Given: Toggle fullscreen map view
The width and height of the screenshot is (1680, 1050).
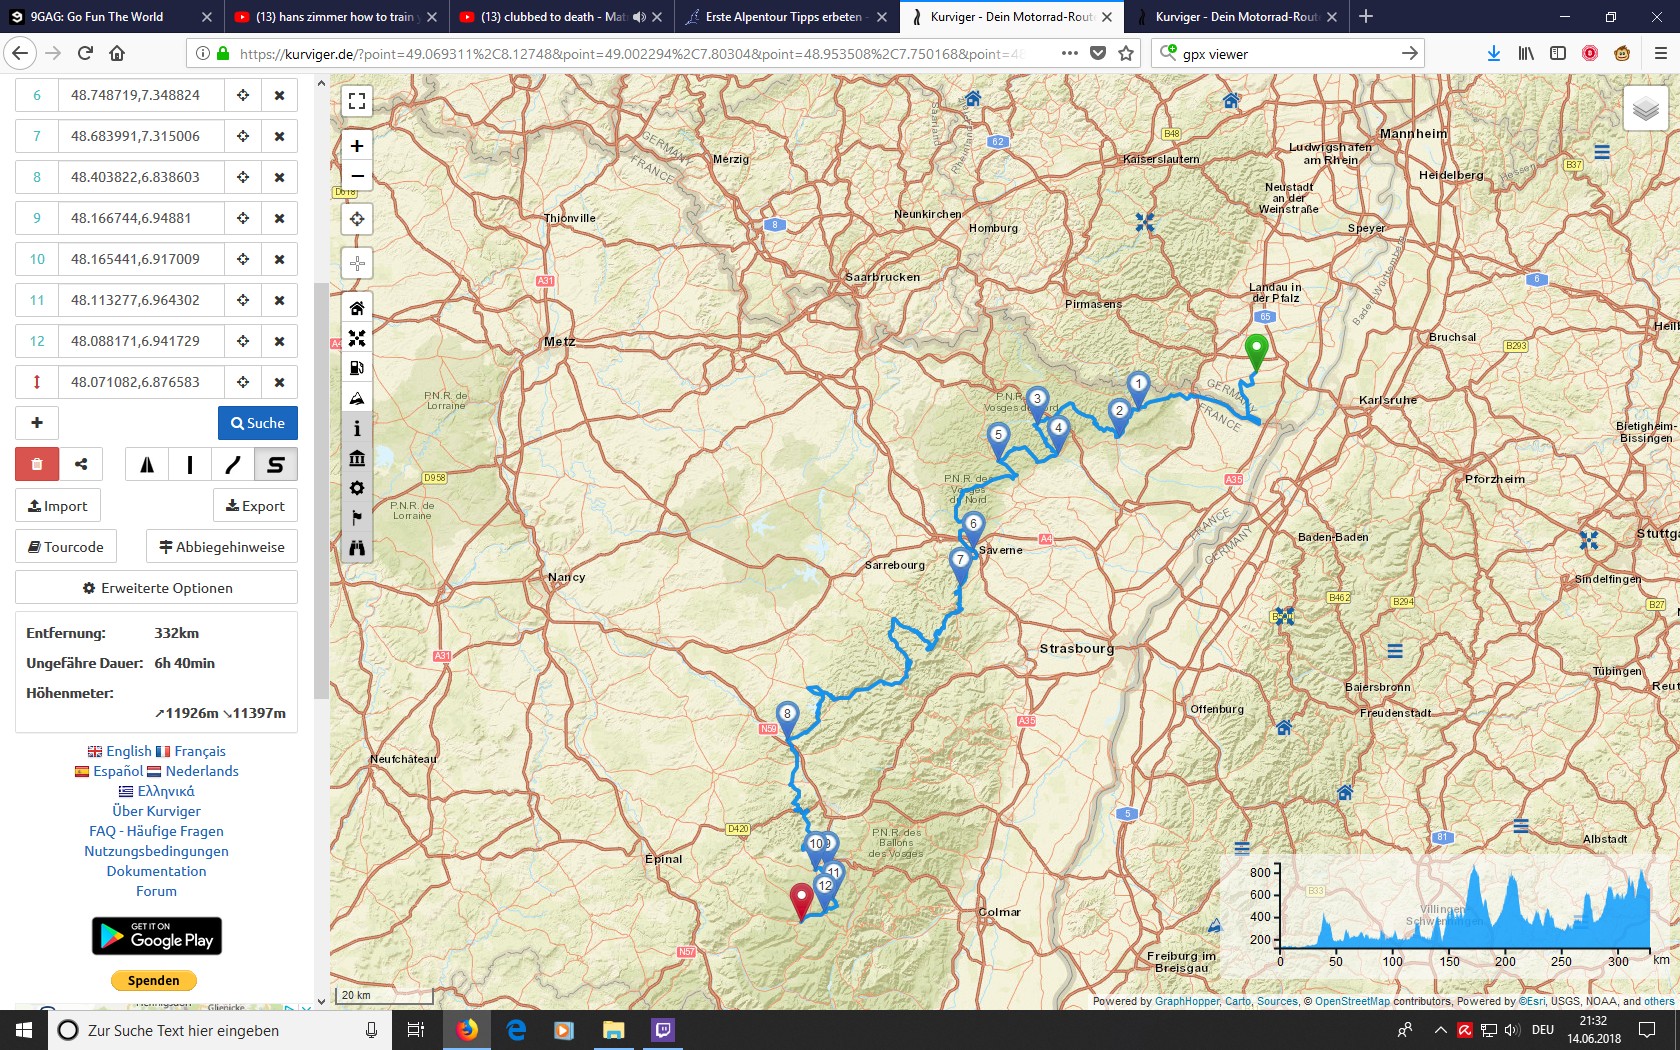Looking at the screenshot, I should tap(357, 101).
